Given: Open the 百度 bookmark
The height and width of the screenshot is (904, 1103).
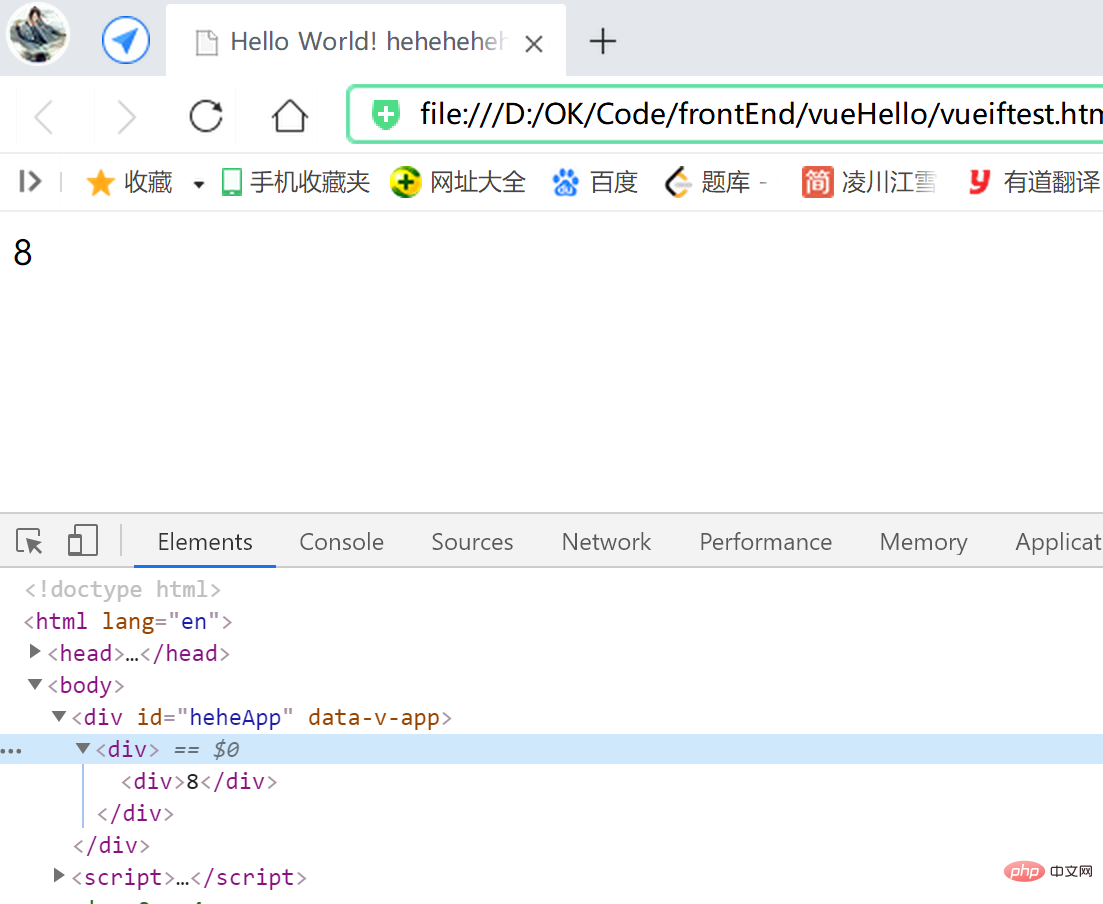Looking at the screenshot, I should pyautogui.click(x=595, y=182).
